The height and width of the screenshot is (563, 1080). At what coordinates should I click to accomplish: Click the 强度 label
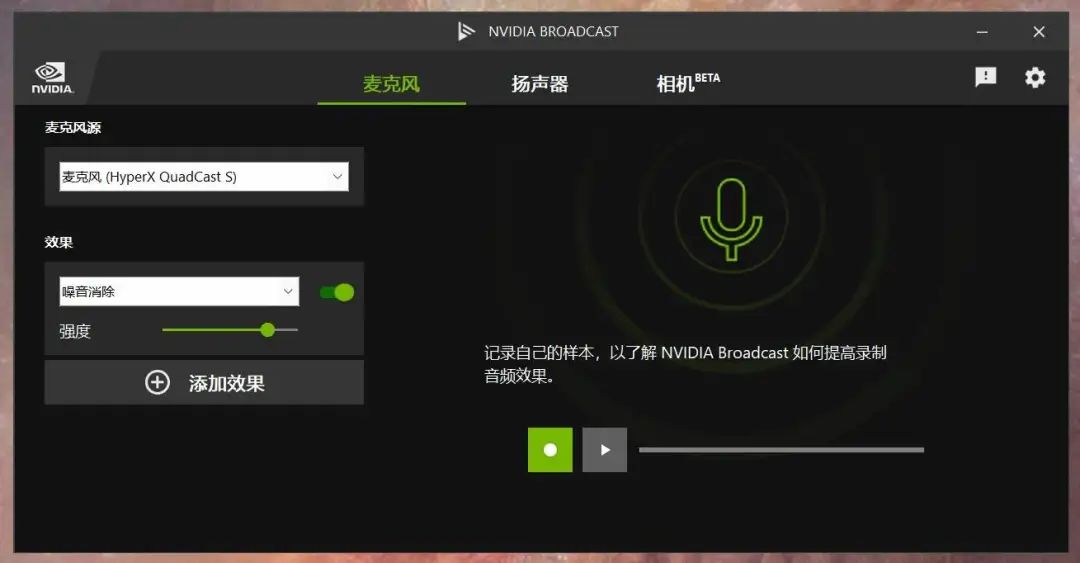[75, 331]
